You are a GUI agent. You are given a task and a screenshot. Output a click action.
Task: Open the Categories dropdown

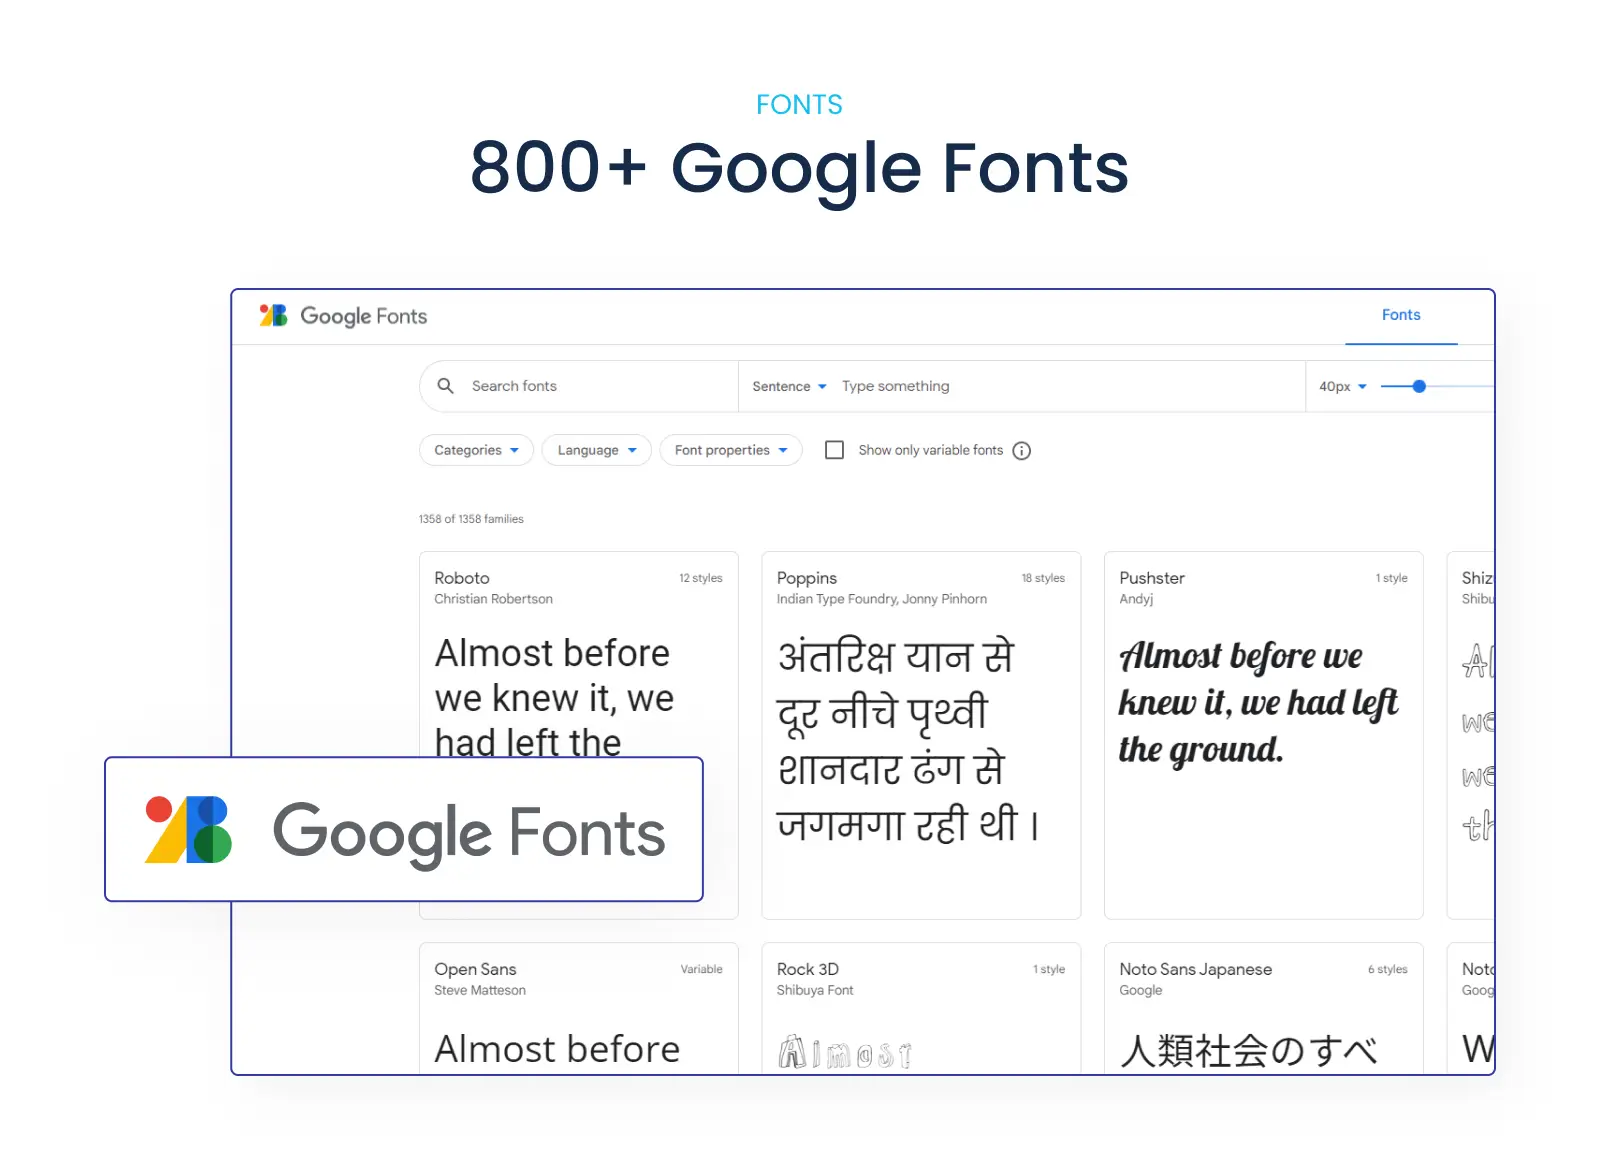(476, 450)
